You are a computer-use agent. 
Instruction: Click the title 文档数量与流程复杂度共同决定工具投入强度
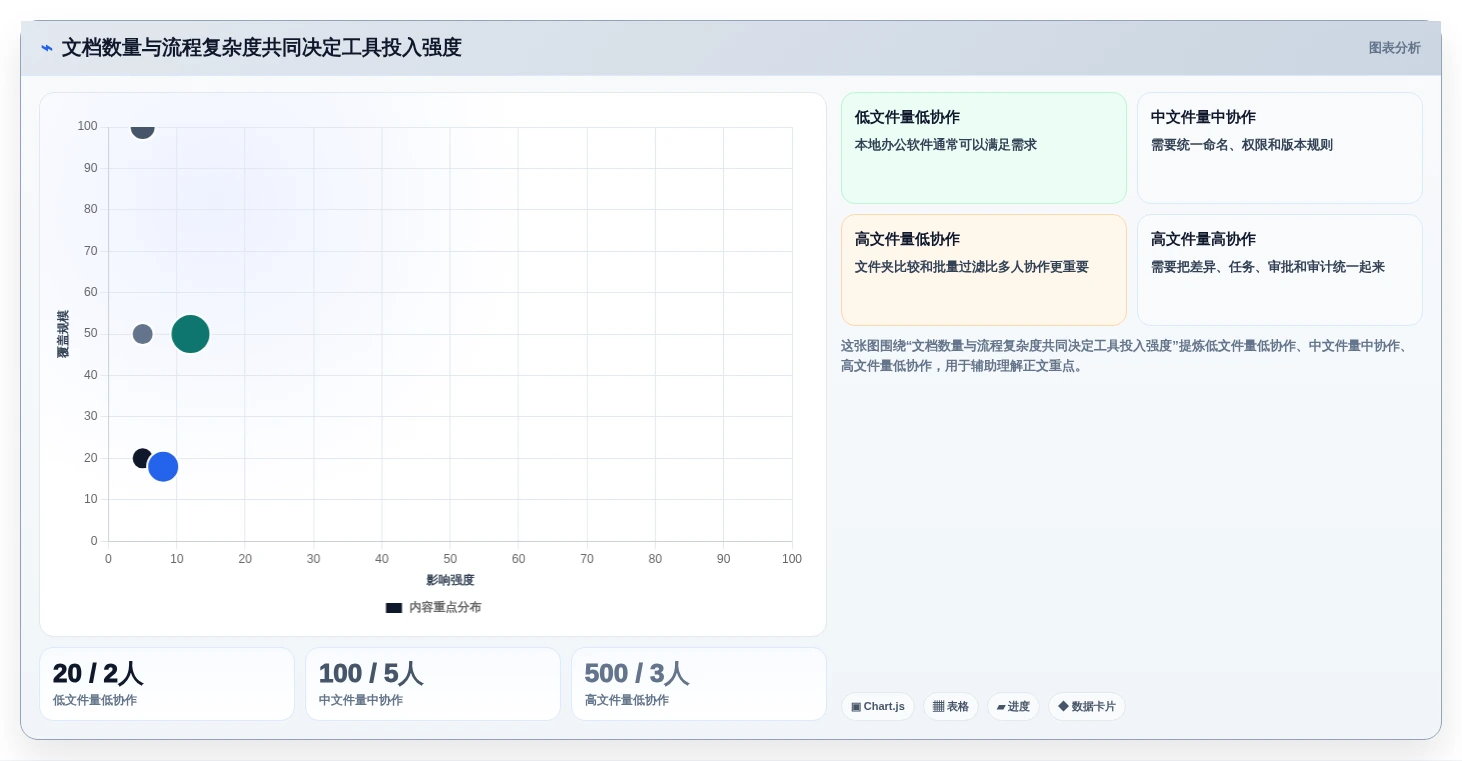click(x=262, y=48)
